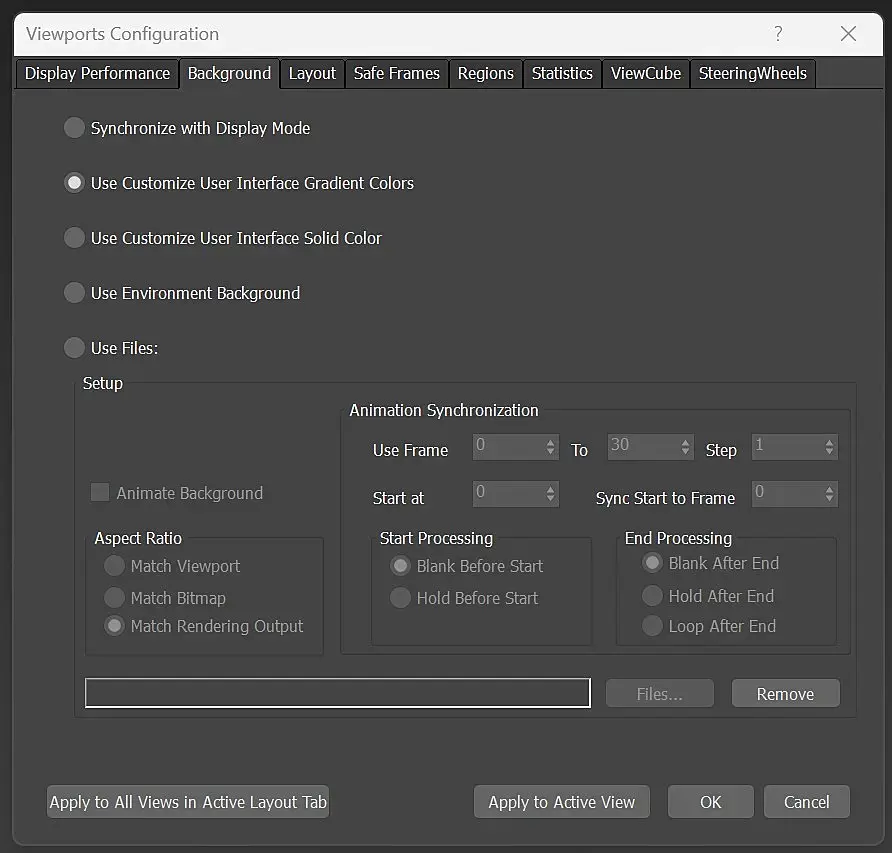Choose Use Environment Background radio button
This screenshot has height=853, width=892.
(75, 293)
